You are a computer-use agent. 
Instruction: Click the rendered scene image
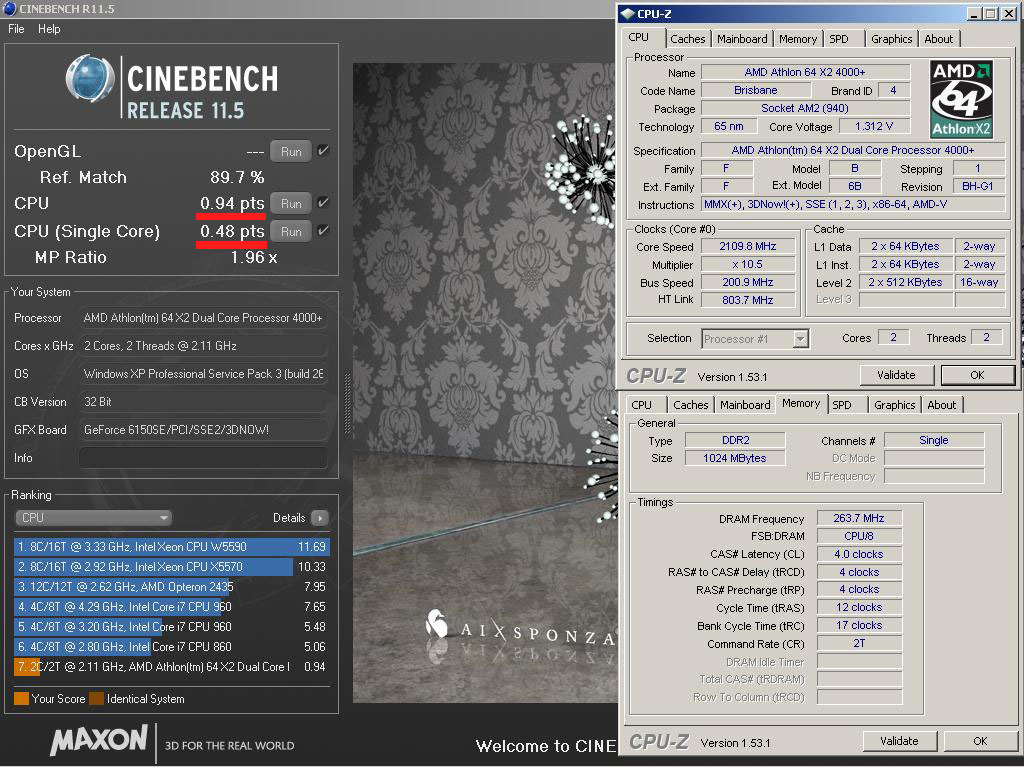click(485, 383)
